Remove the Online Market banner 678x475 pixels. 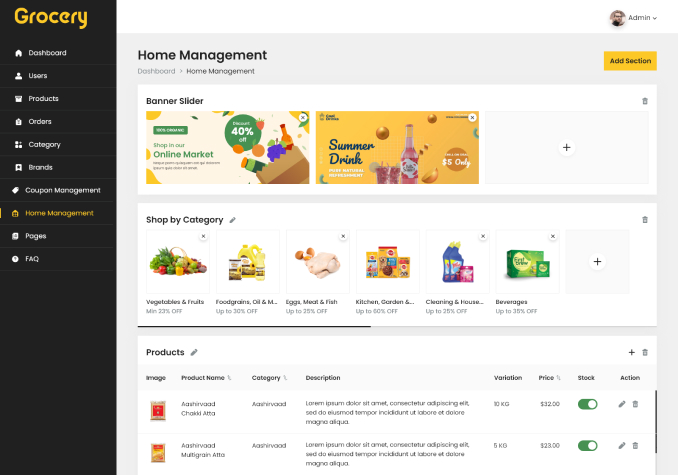click(303, 118)
